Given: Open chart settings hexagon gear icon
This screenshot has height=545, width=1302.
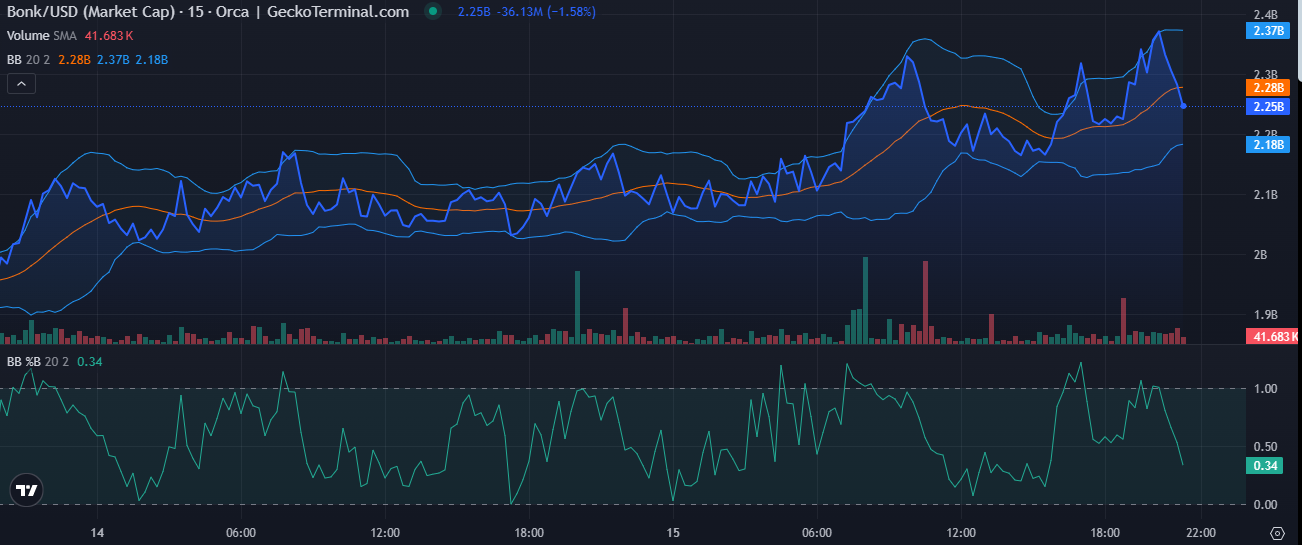Looking at the screenshot, I should point(1276,532).
